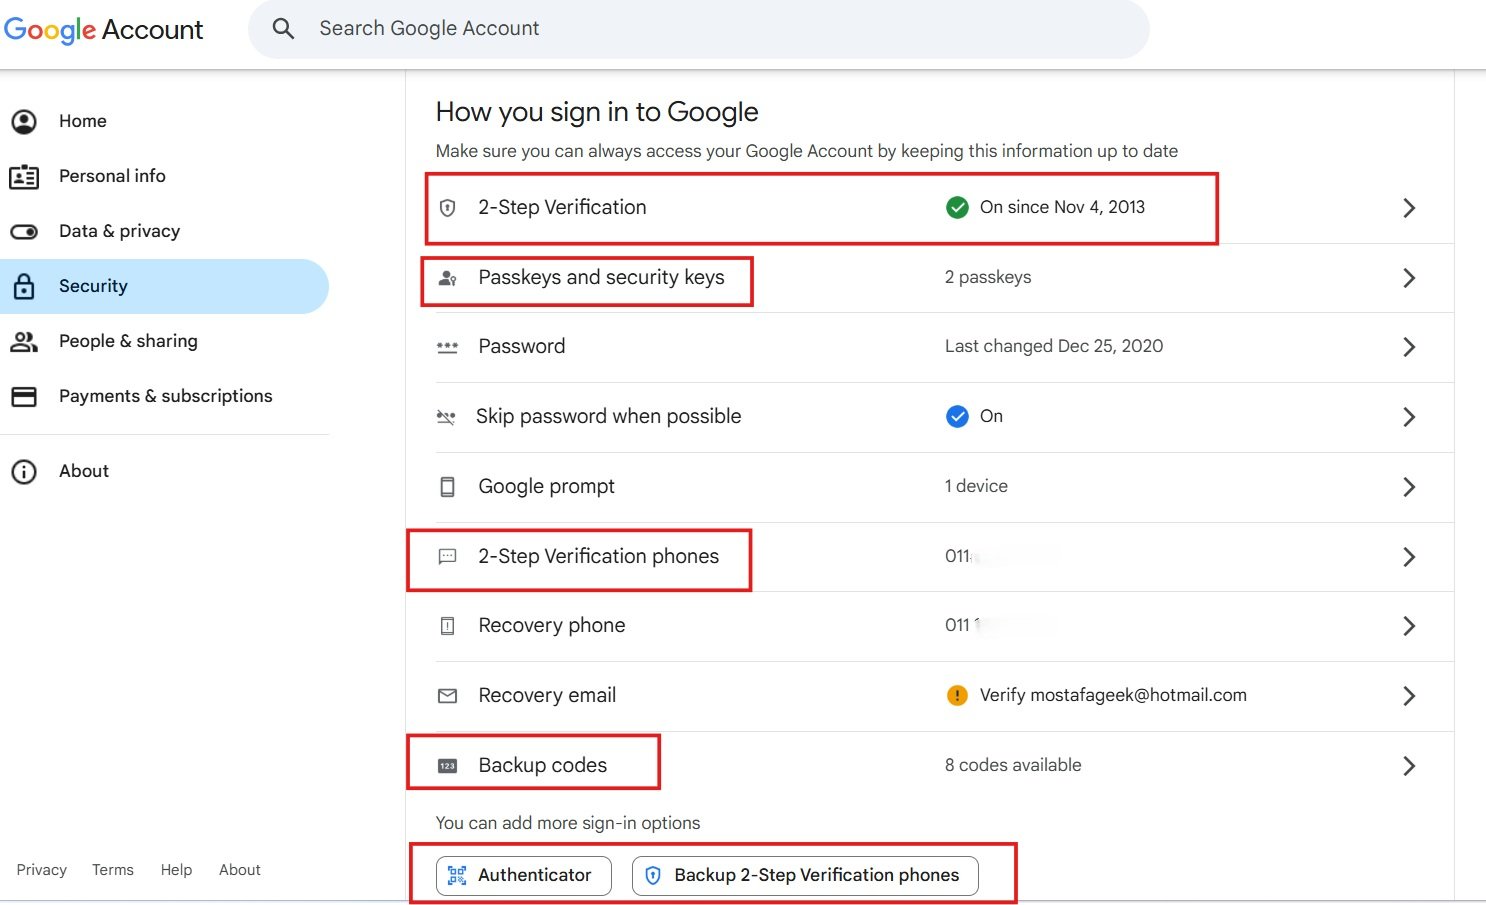
Task: Click Skip password when possible label
Action: point(609,416)
